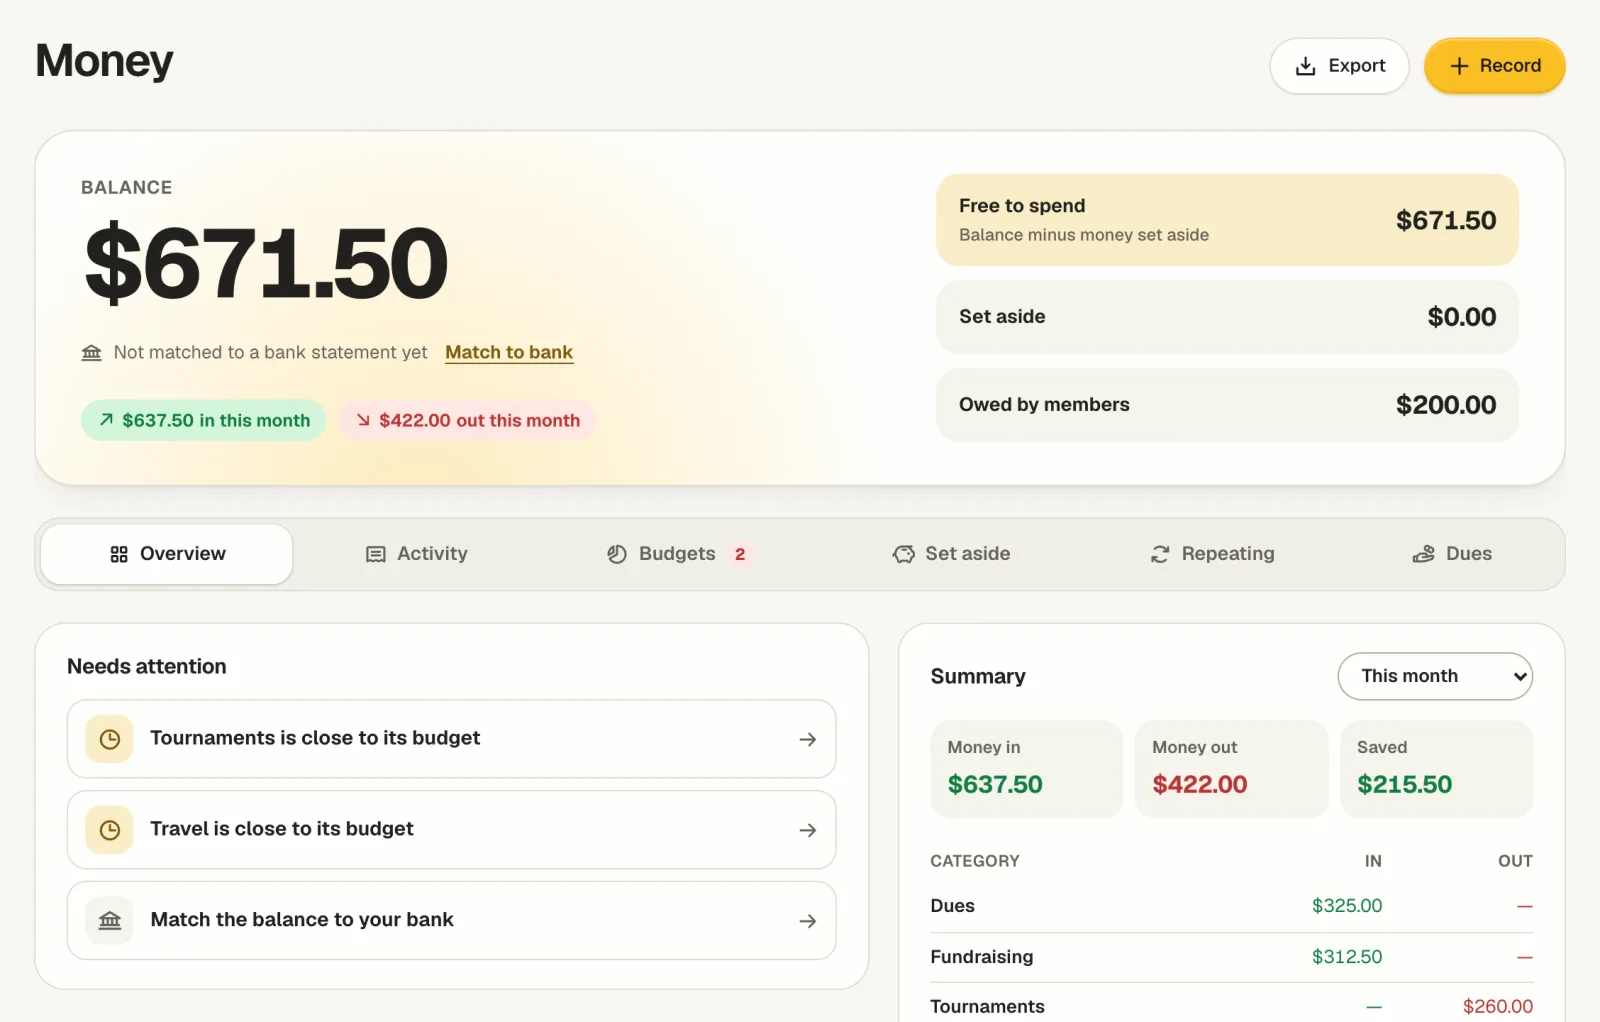Click the plus icon on Record
The image size is (1600, 1022).
(1459, 66)
